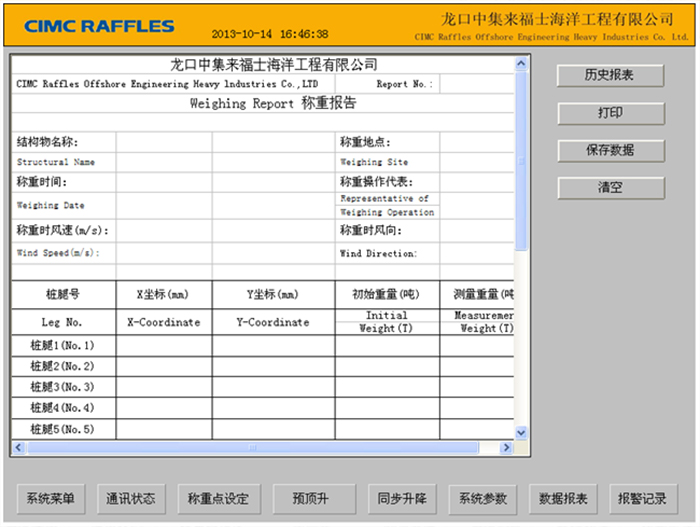Click X-coordinate cell of 桩腿1

click(164, 346)
